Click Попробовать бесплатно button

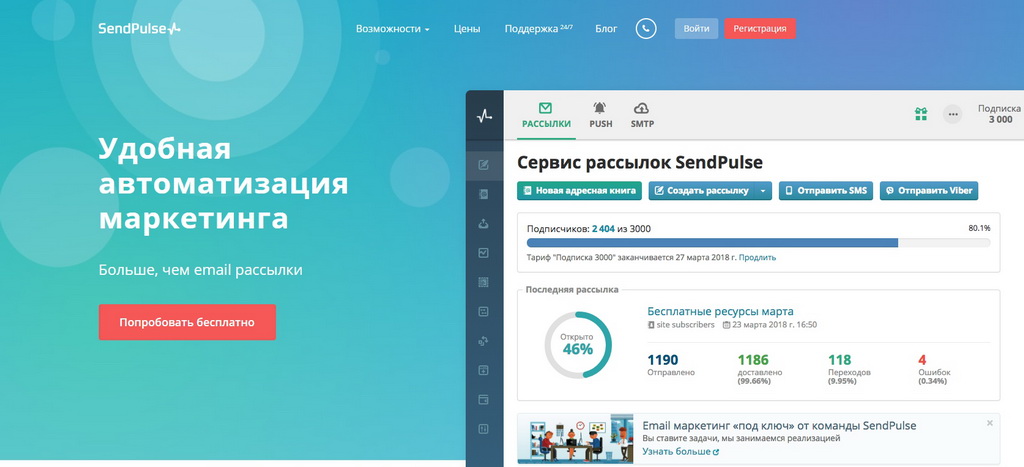click(187, 322)
